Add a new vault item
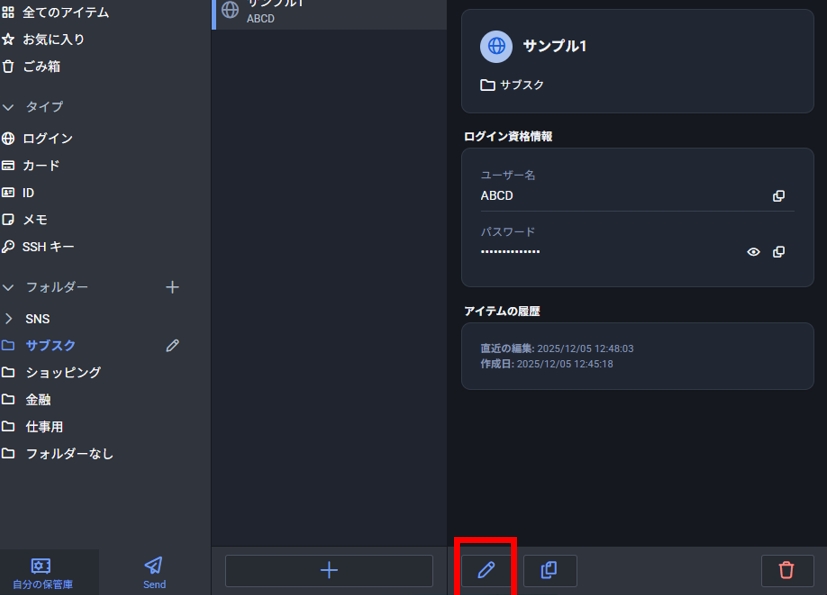The image size is (830, 595). pyautogui.click(x=328, y=570)
